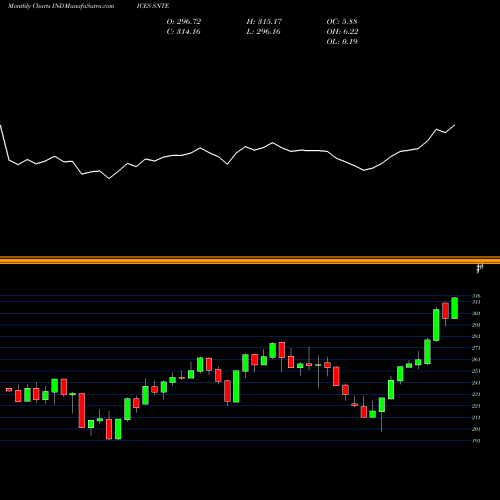Click the 316 price axis label
Viewport: 500px width, 500px height.
pyautogui.click(x=476, y=296)
